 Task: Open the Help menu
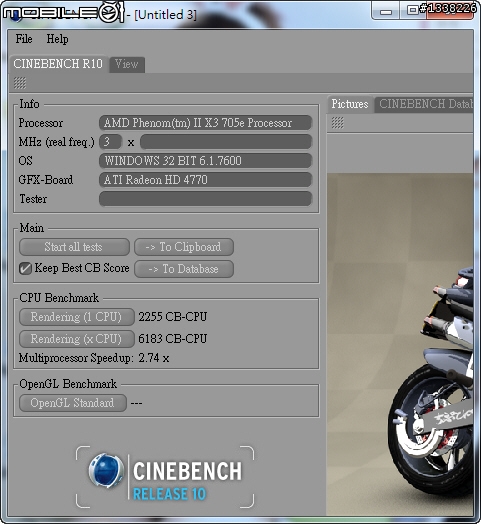57,39
